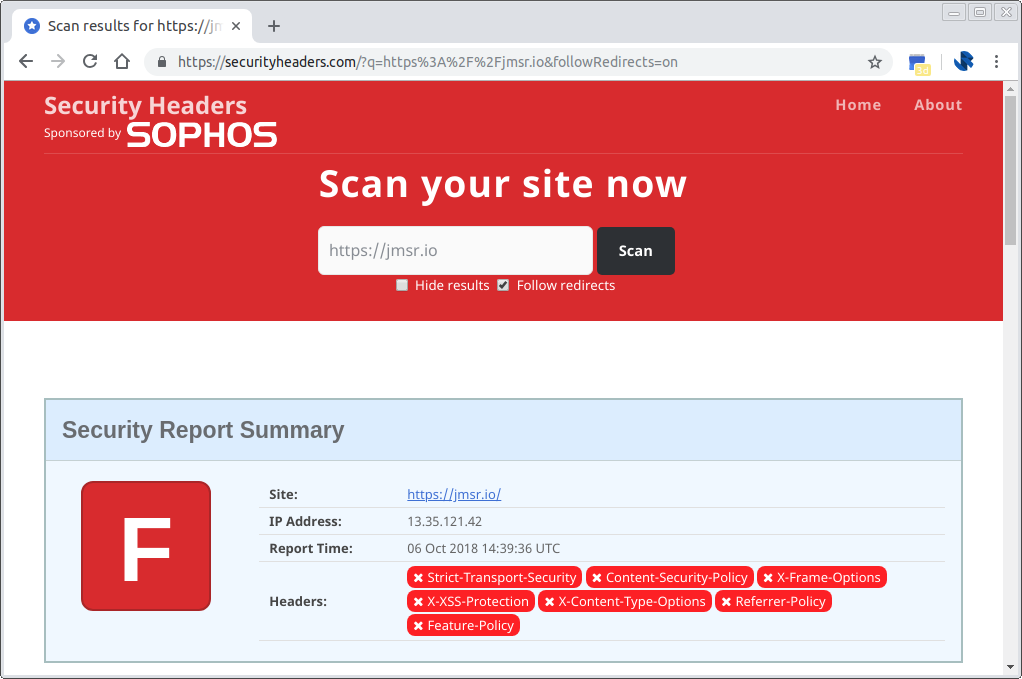The width and height of the screenshot is (1022, 679).
Task: Click the blue bird extension icon
Action: (963, 61)
